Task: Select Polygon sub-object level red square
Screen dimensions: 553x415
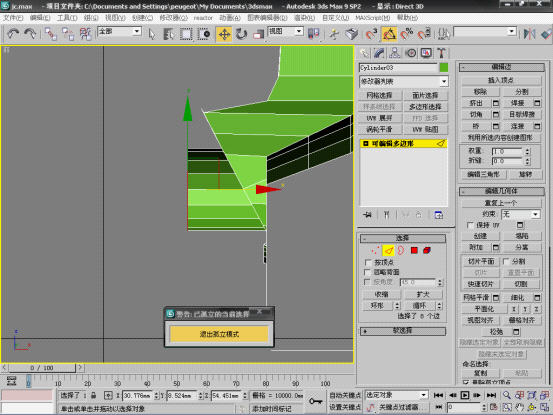Action: click(414, 250)
